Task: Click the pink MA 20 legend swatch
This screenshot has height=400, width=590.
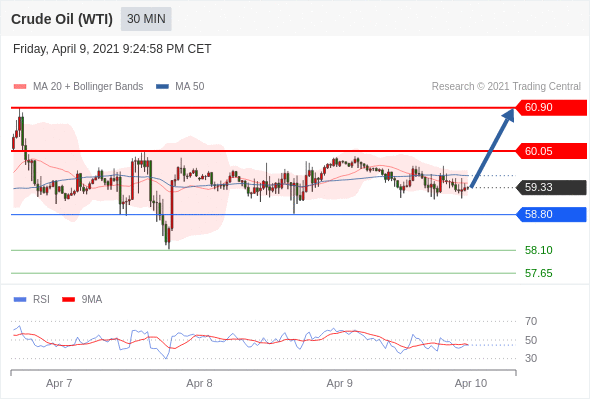Action: [20, 87]
